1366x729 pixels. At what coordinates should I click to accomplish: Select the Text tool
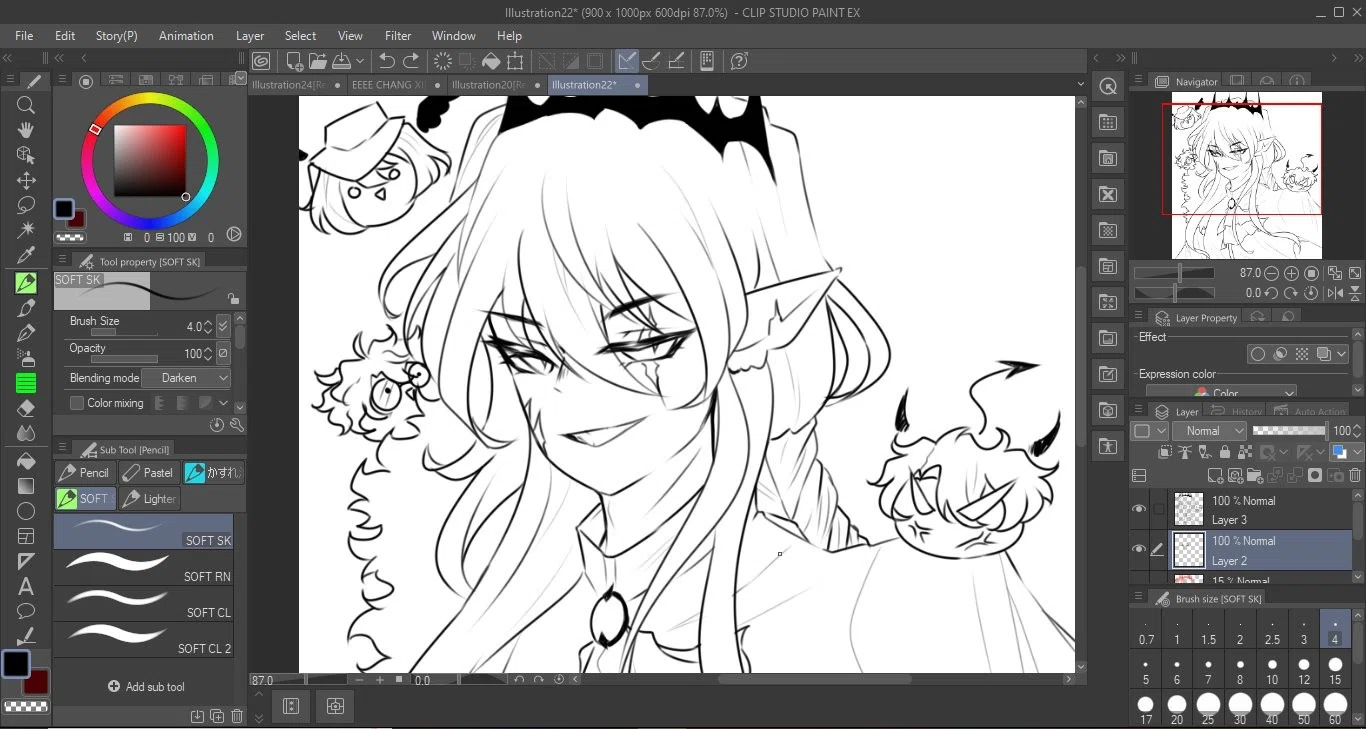27,586
